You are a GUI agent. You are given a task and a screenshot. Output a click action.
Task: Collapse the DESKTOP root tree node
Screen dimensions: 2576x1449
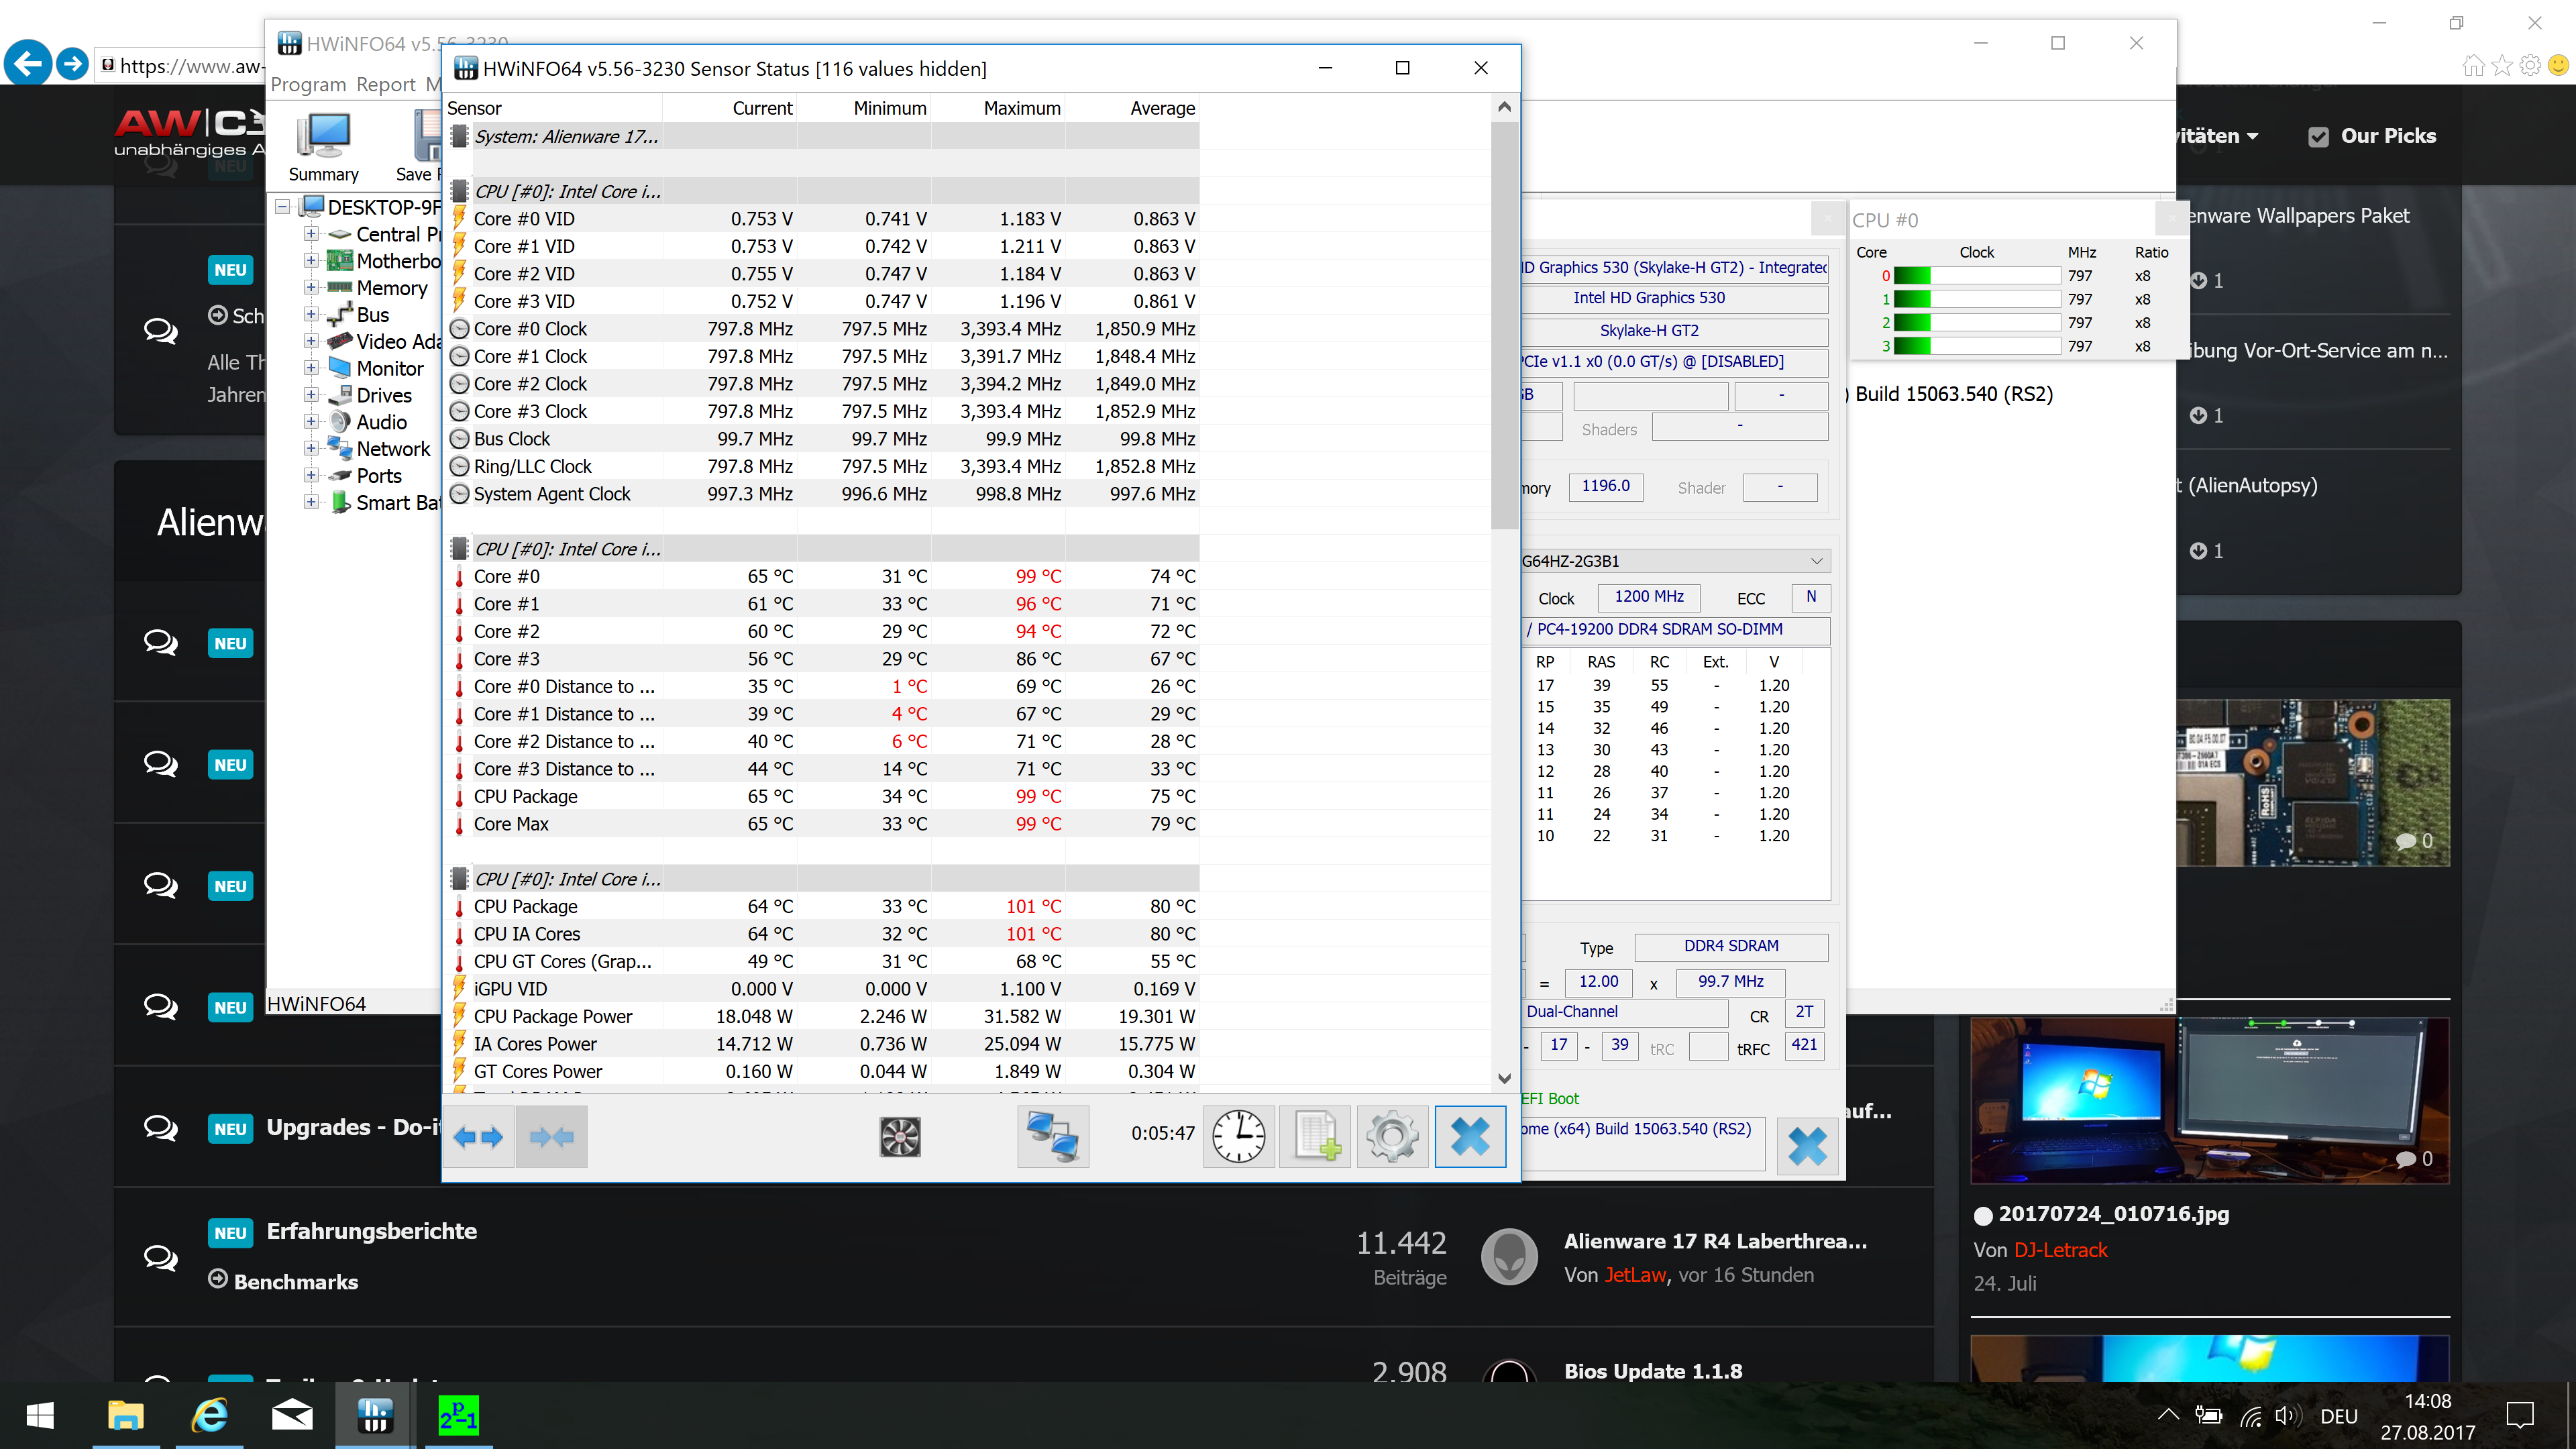pos(283,207)
